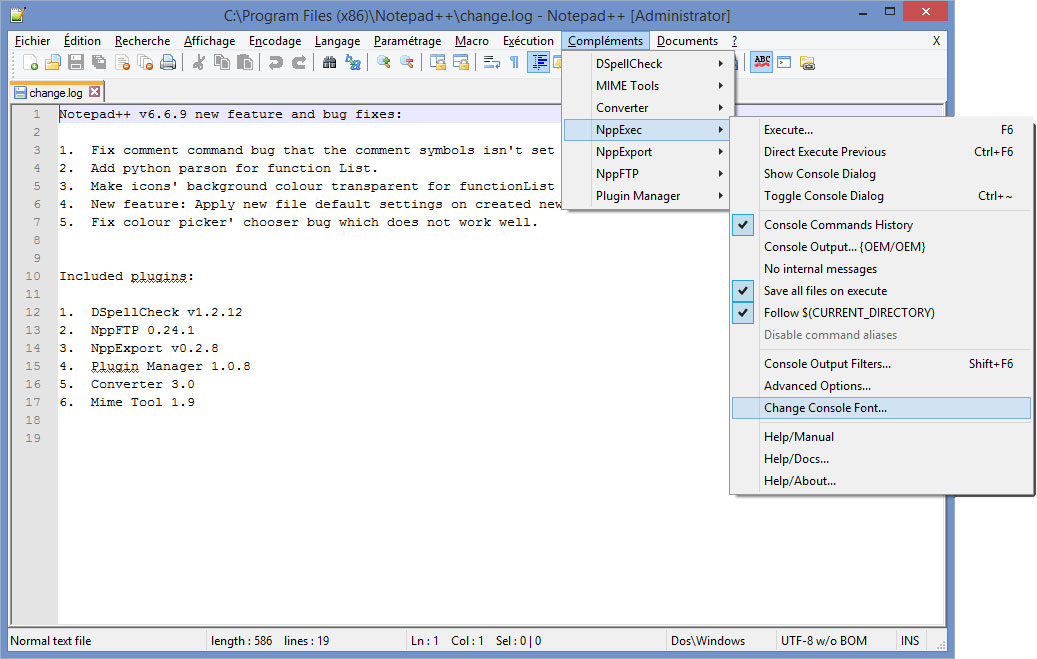1037x659 pixels.
Task: Toggle Save all files on execute
Action: pyautogui.click(x=881, y=291)
